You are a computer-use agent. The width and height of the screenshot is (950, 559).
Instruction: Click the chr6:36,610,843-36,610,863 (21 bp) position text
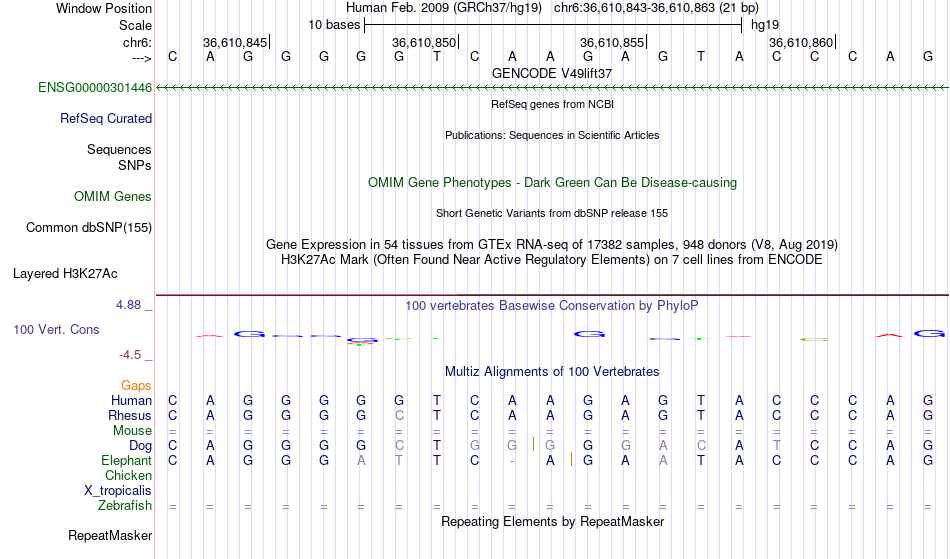(656, 8)
